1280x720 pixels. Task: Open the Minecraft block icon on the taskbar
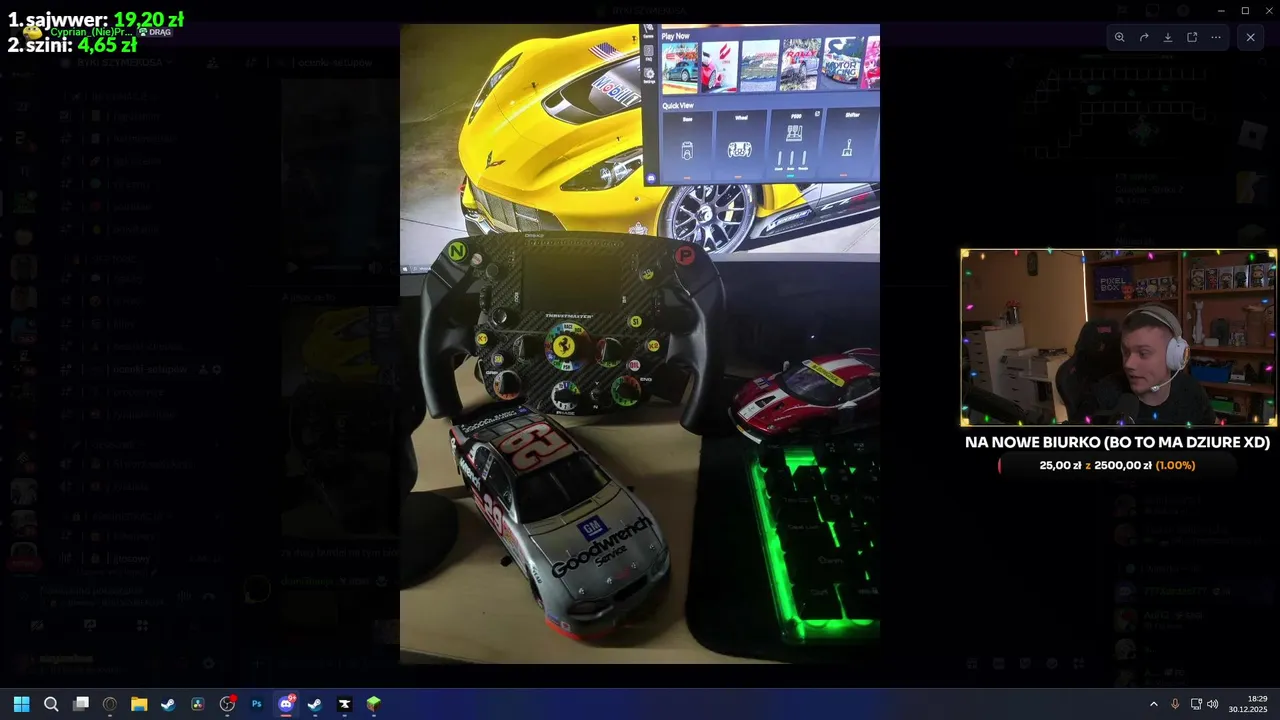click(373, 704)
